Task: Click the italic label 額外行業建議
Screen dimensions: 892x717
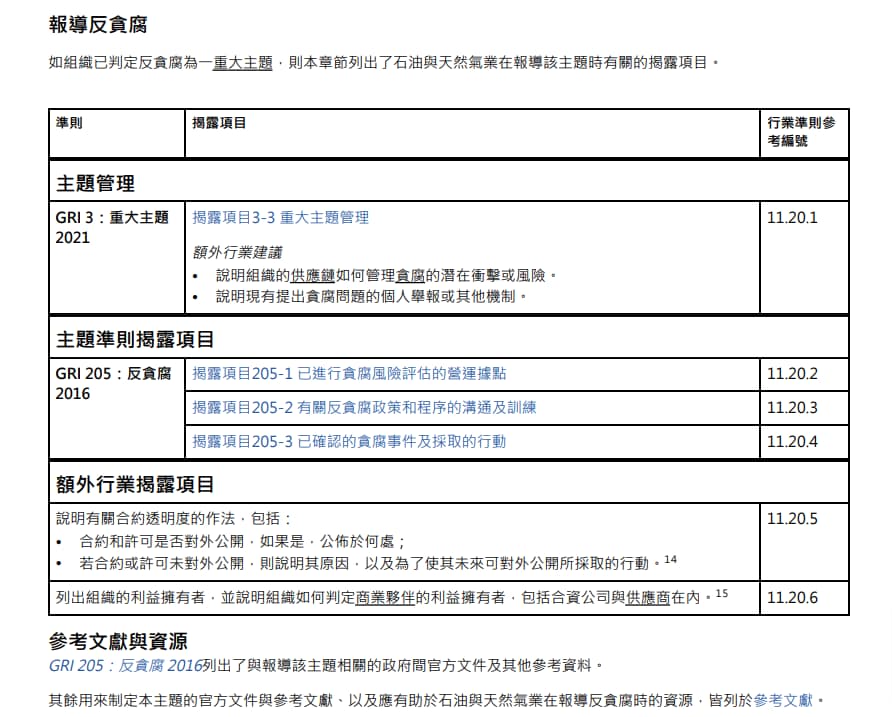Action: coord(237,252)
